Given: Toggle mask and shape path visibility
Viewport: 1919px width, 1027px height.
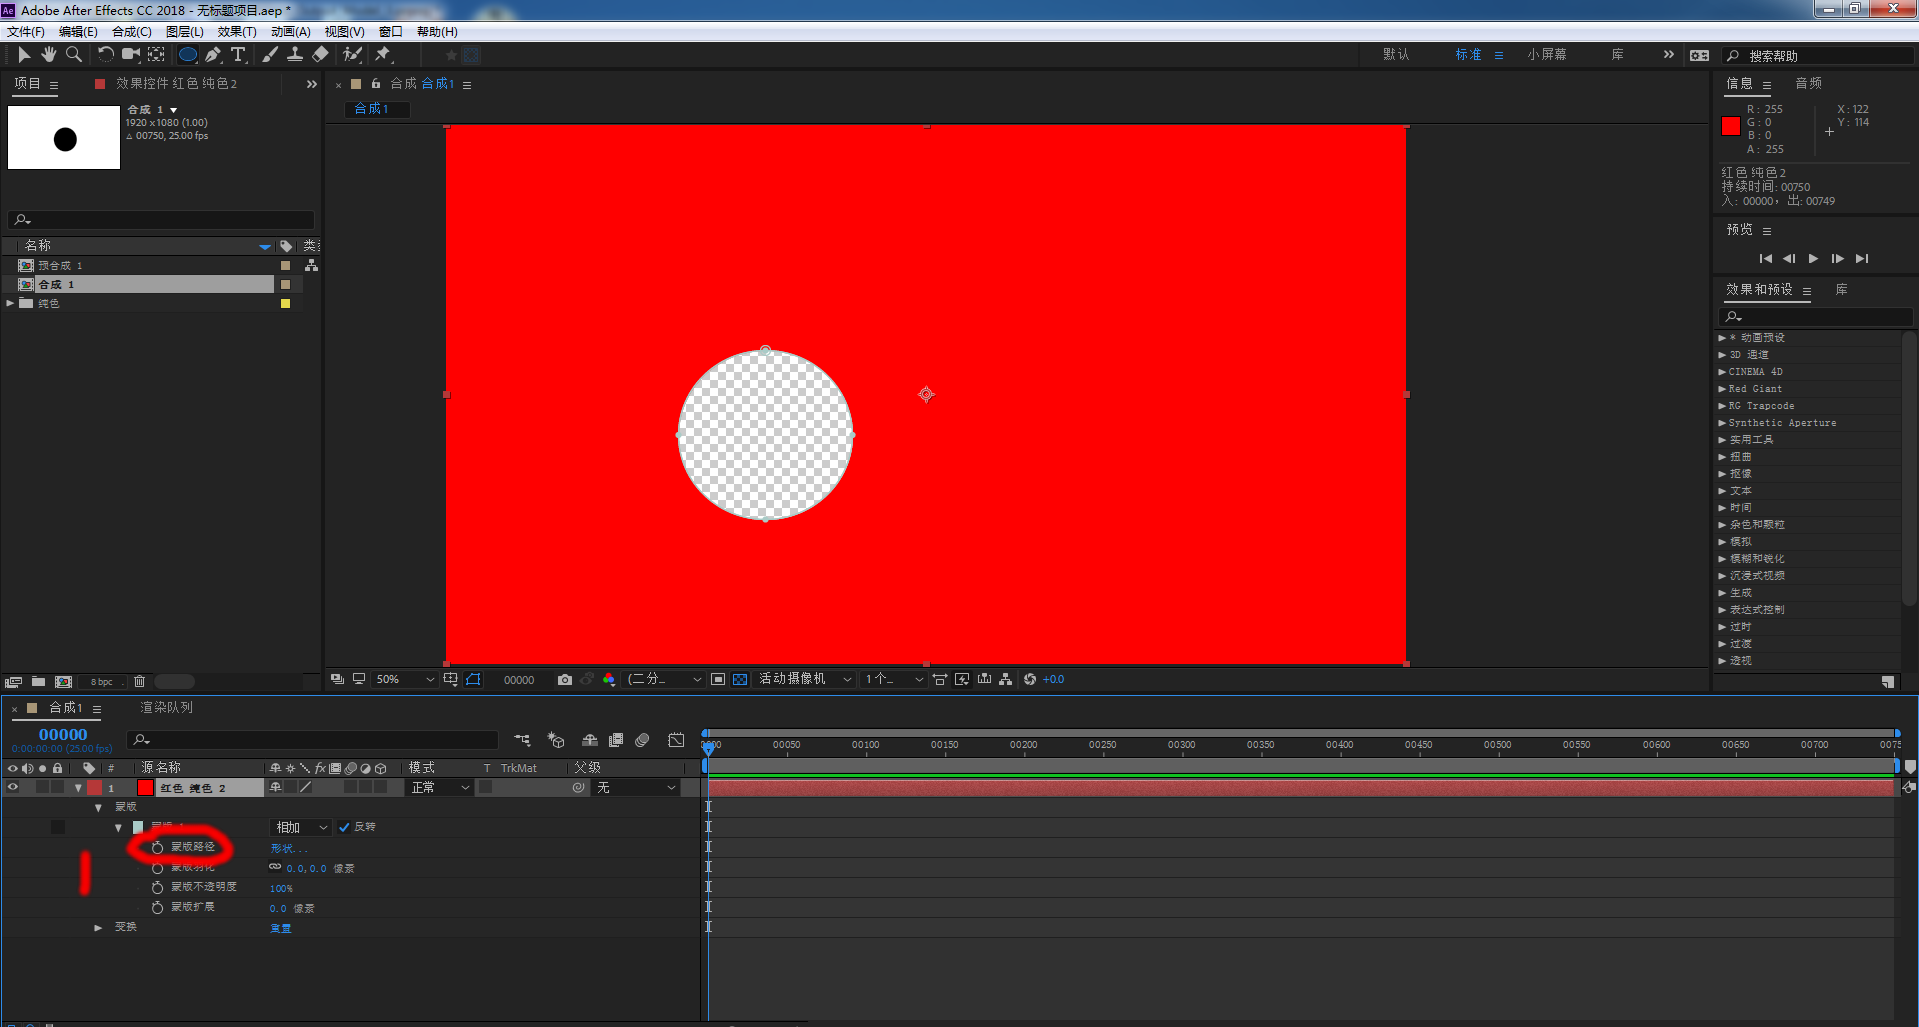Looking at the screenshot, I should pos(473,680).
